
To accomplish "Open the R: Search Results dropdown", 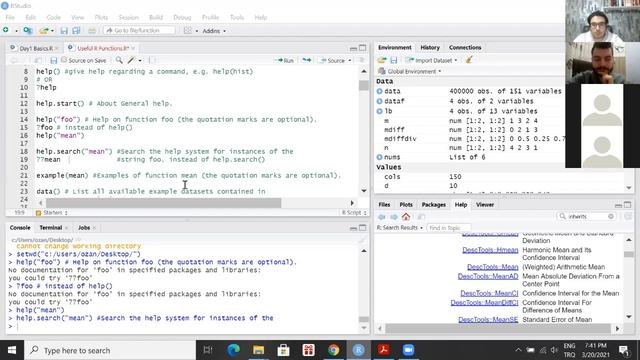I will click(400, 228).
